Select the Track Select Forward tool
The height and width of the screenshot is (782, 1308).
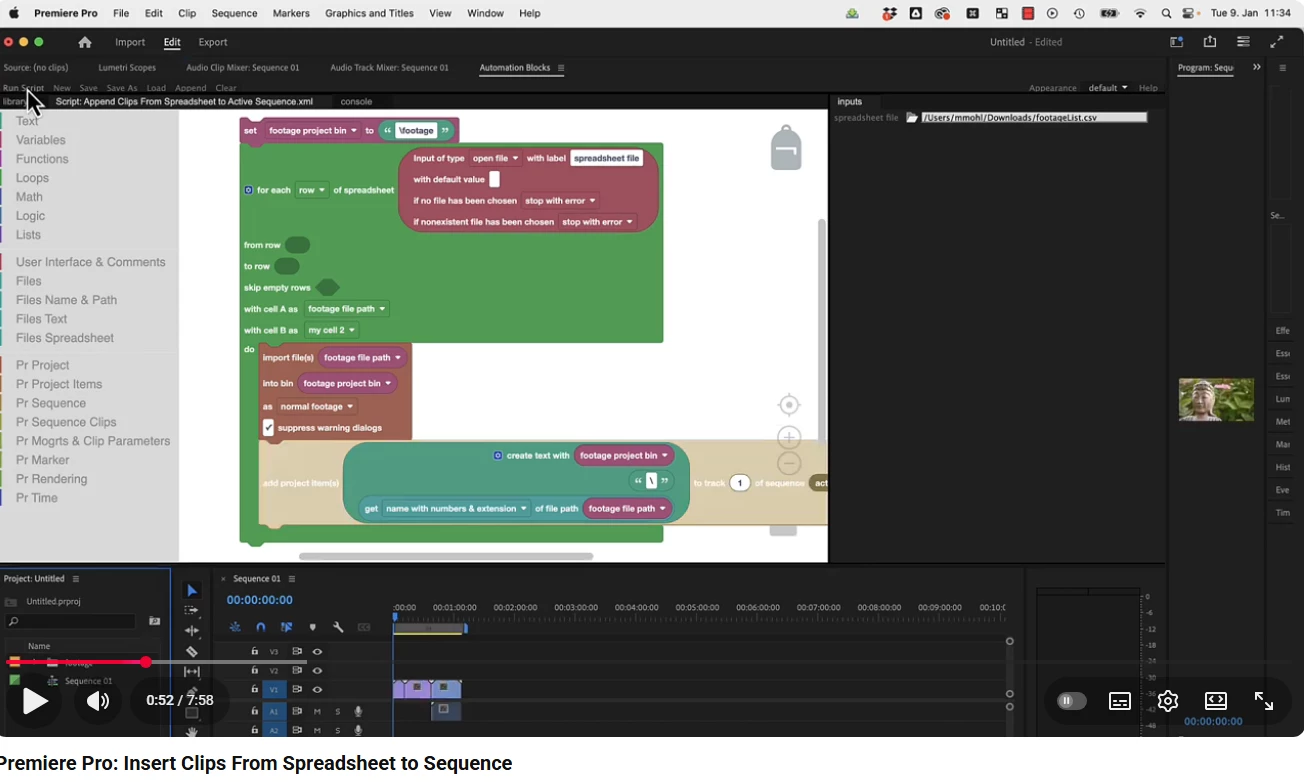(192, 611)
